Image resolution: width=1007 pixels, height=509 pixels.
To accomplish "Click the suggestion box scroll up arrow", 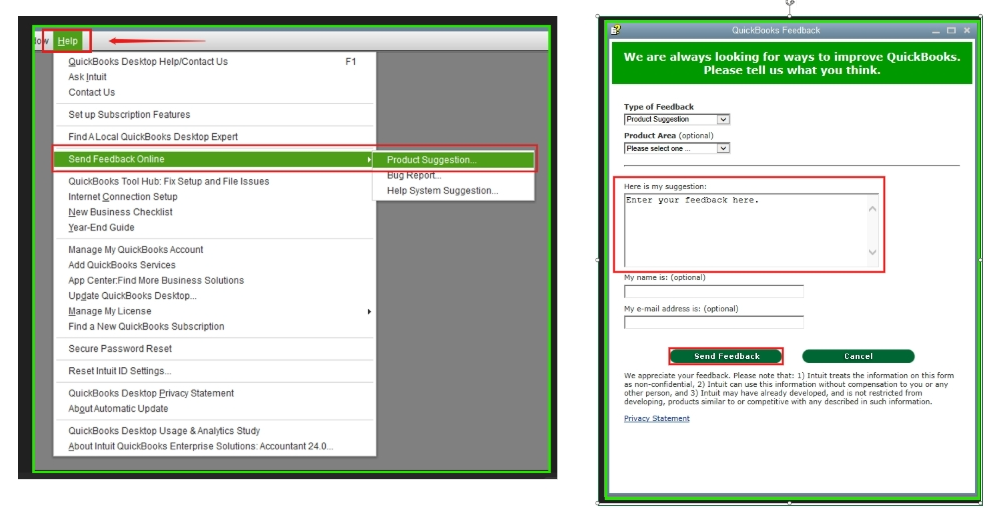I will coord(872,208).
